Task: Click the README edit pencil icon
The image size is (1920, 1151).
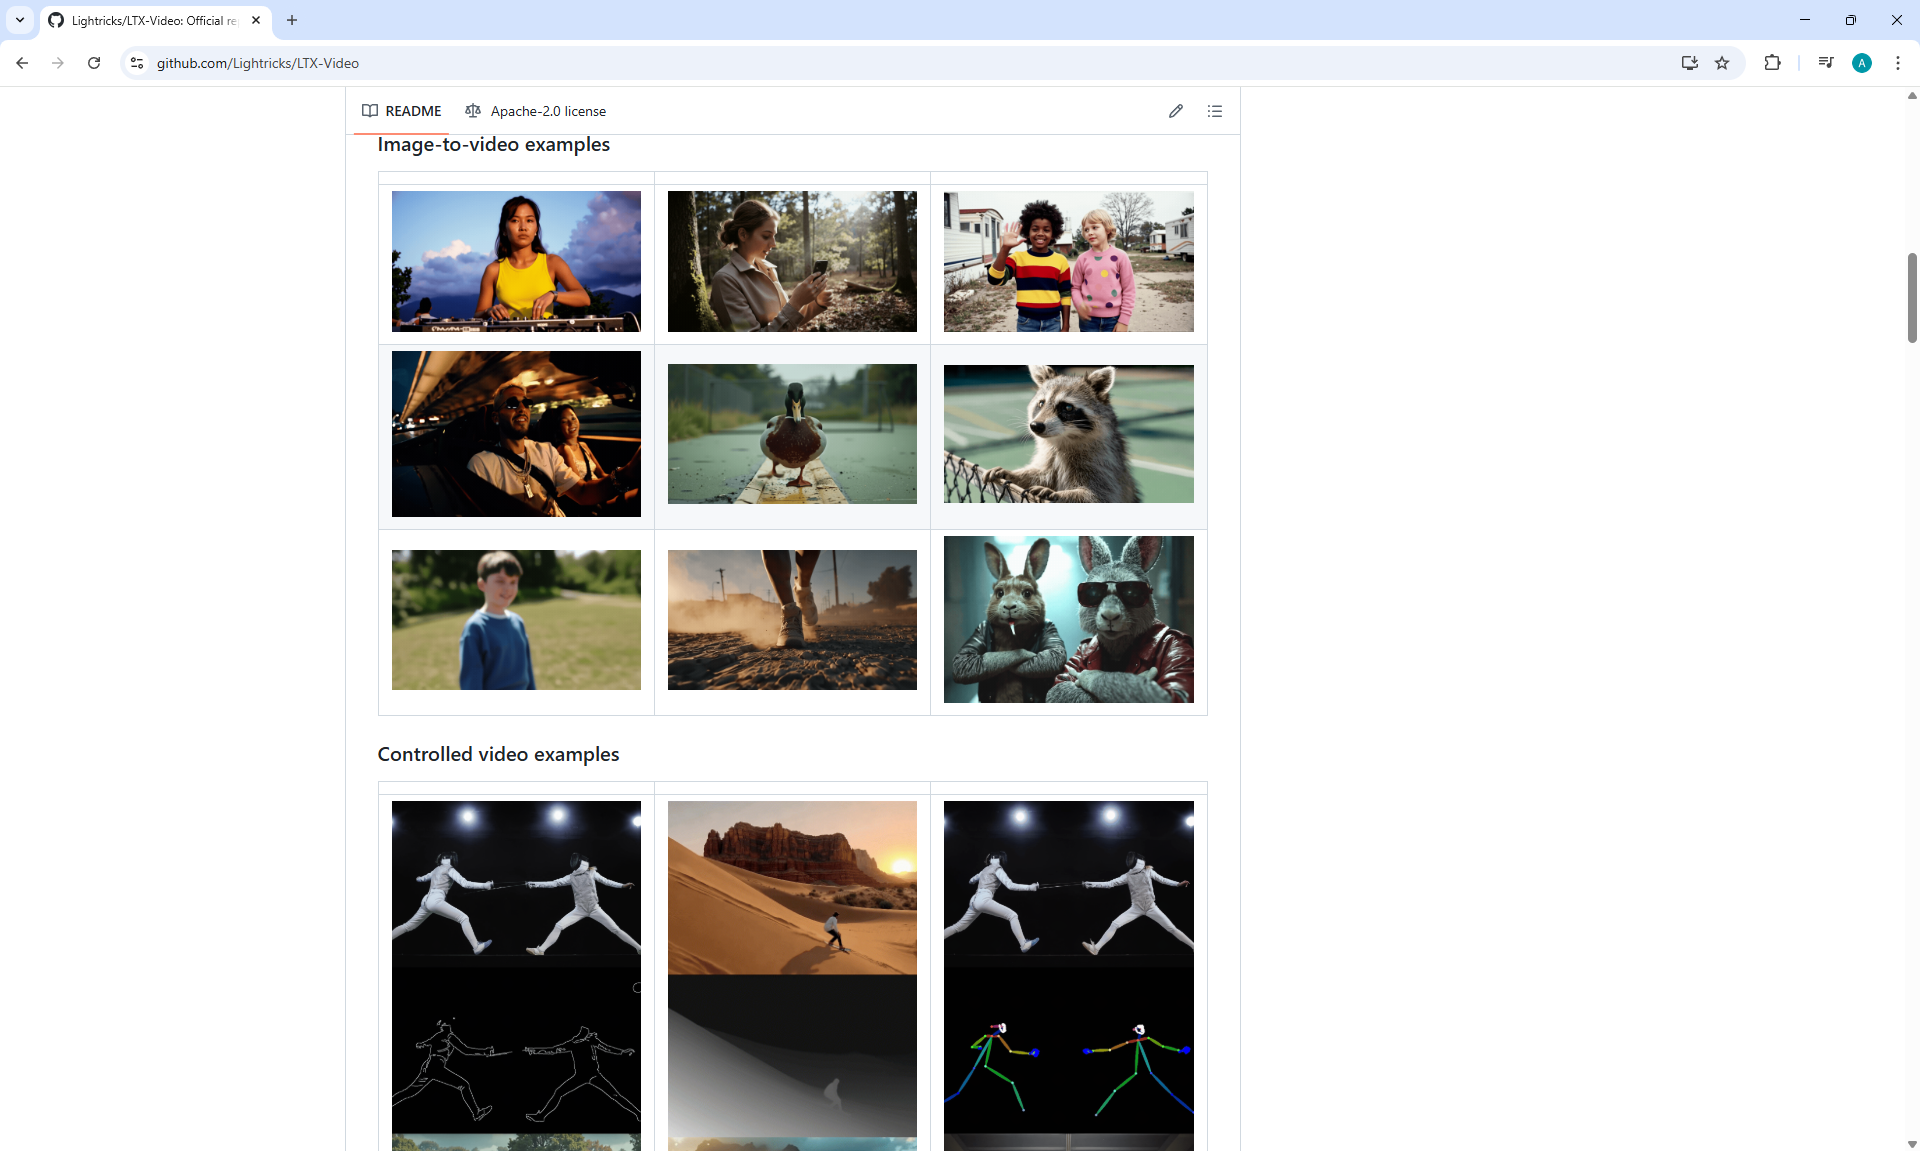Action: [1176, 111]
